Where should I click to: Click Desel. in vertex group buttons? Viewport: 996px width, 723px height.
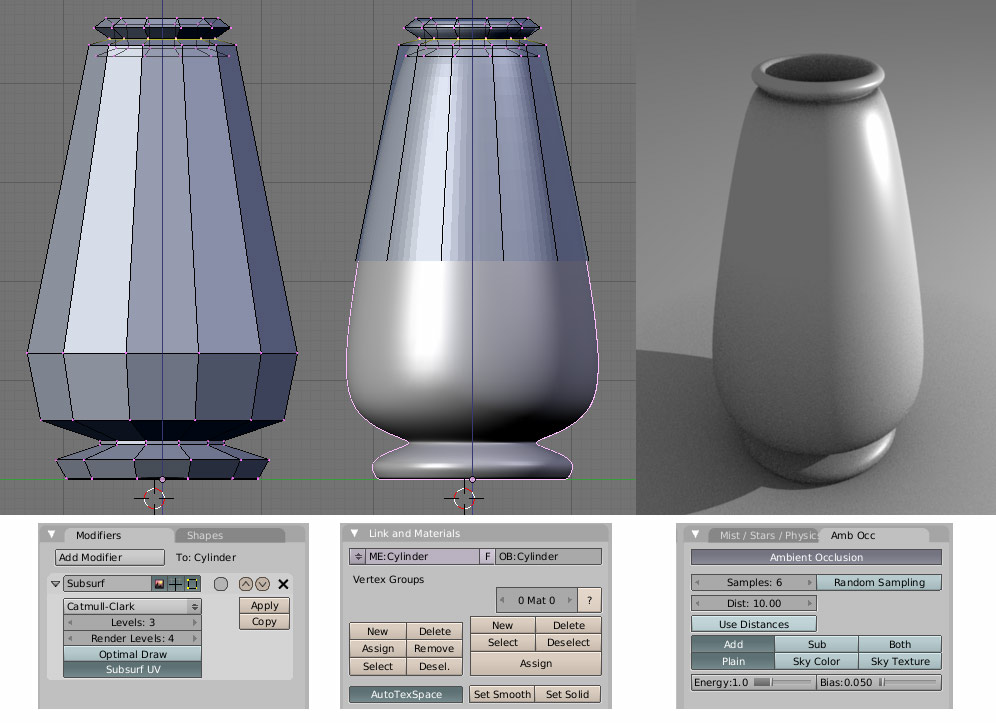(434, 666)
